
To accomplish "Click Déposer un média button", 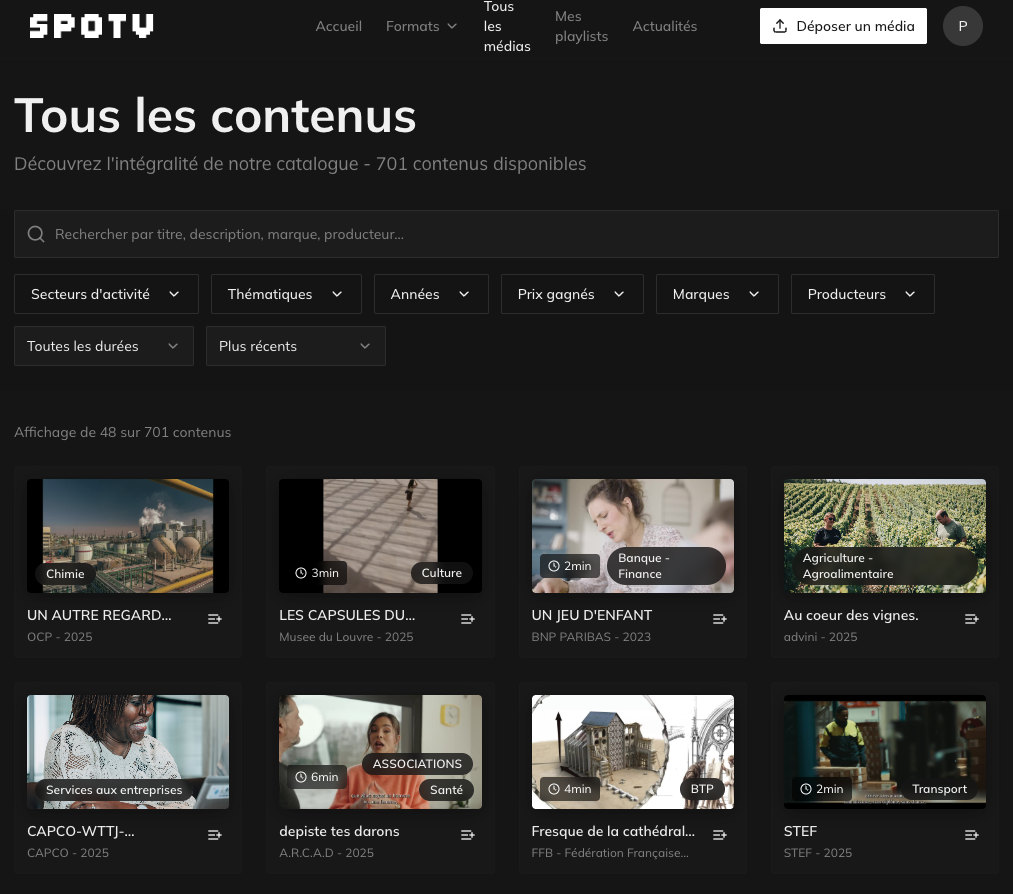I will 843,26.
